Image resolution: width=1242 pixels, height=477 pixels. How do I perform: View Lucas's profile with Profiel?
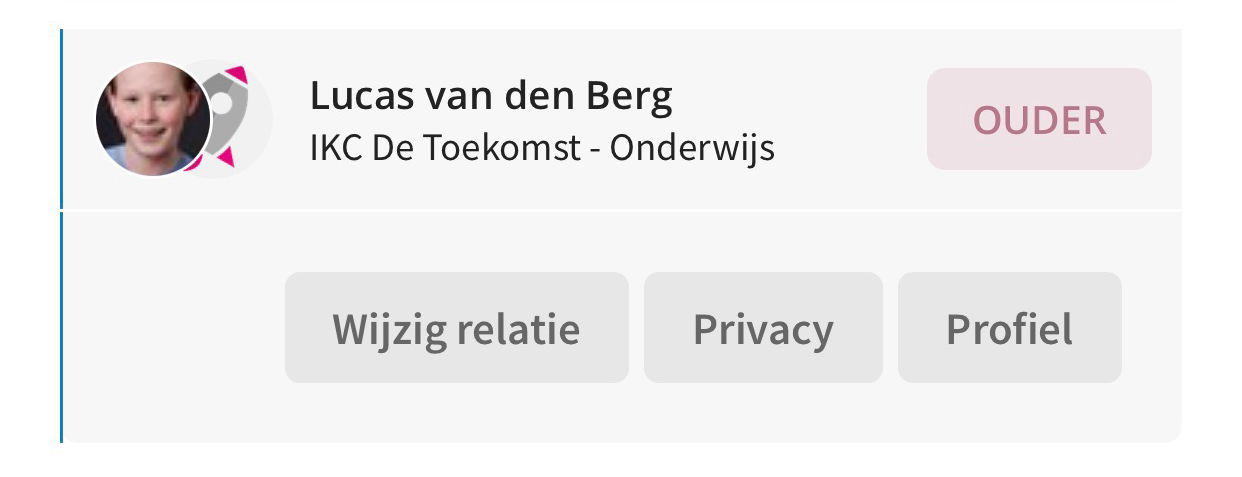pos(1009,328)
